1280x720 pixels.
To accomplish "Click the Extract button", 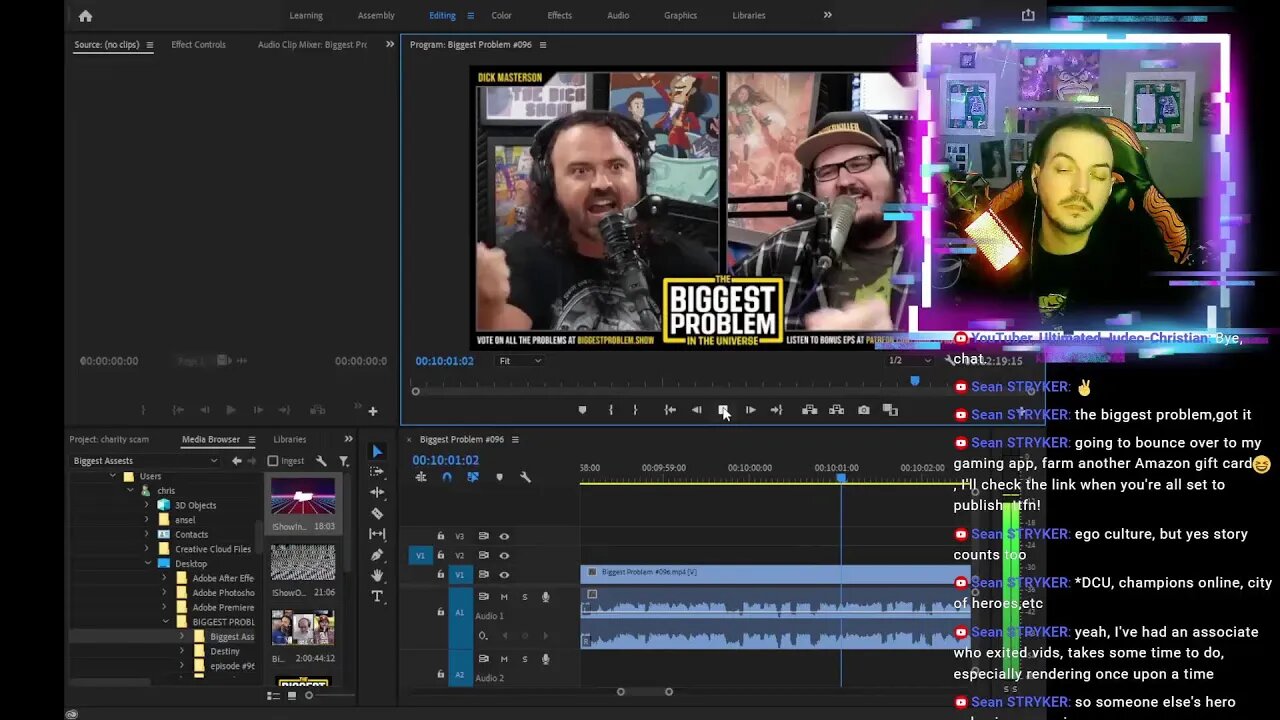I will [836, 410].
